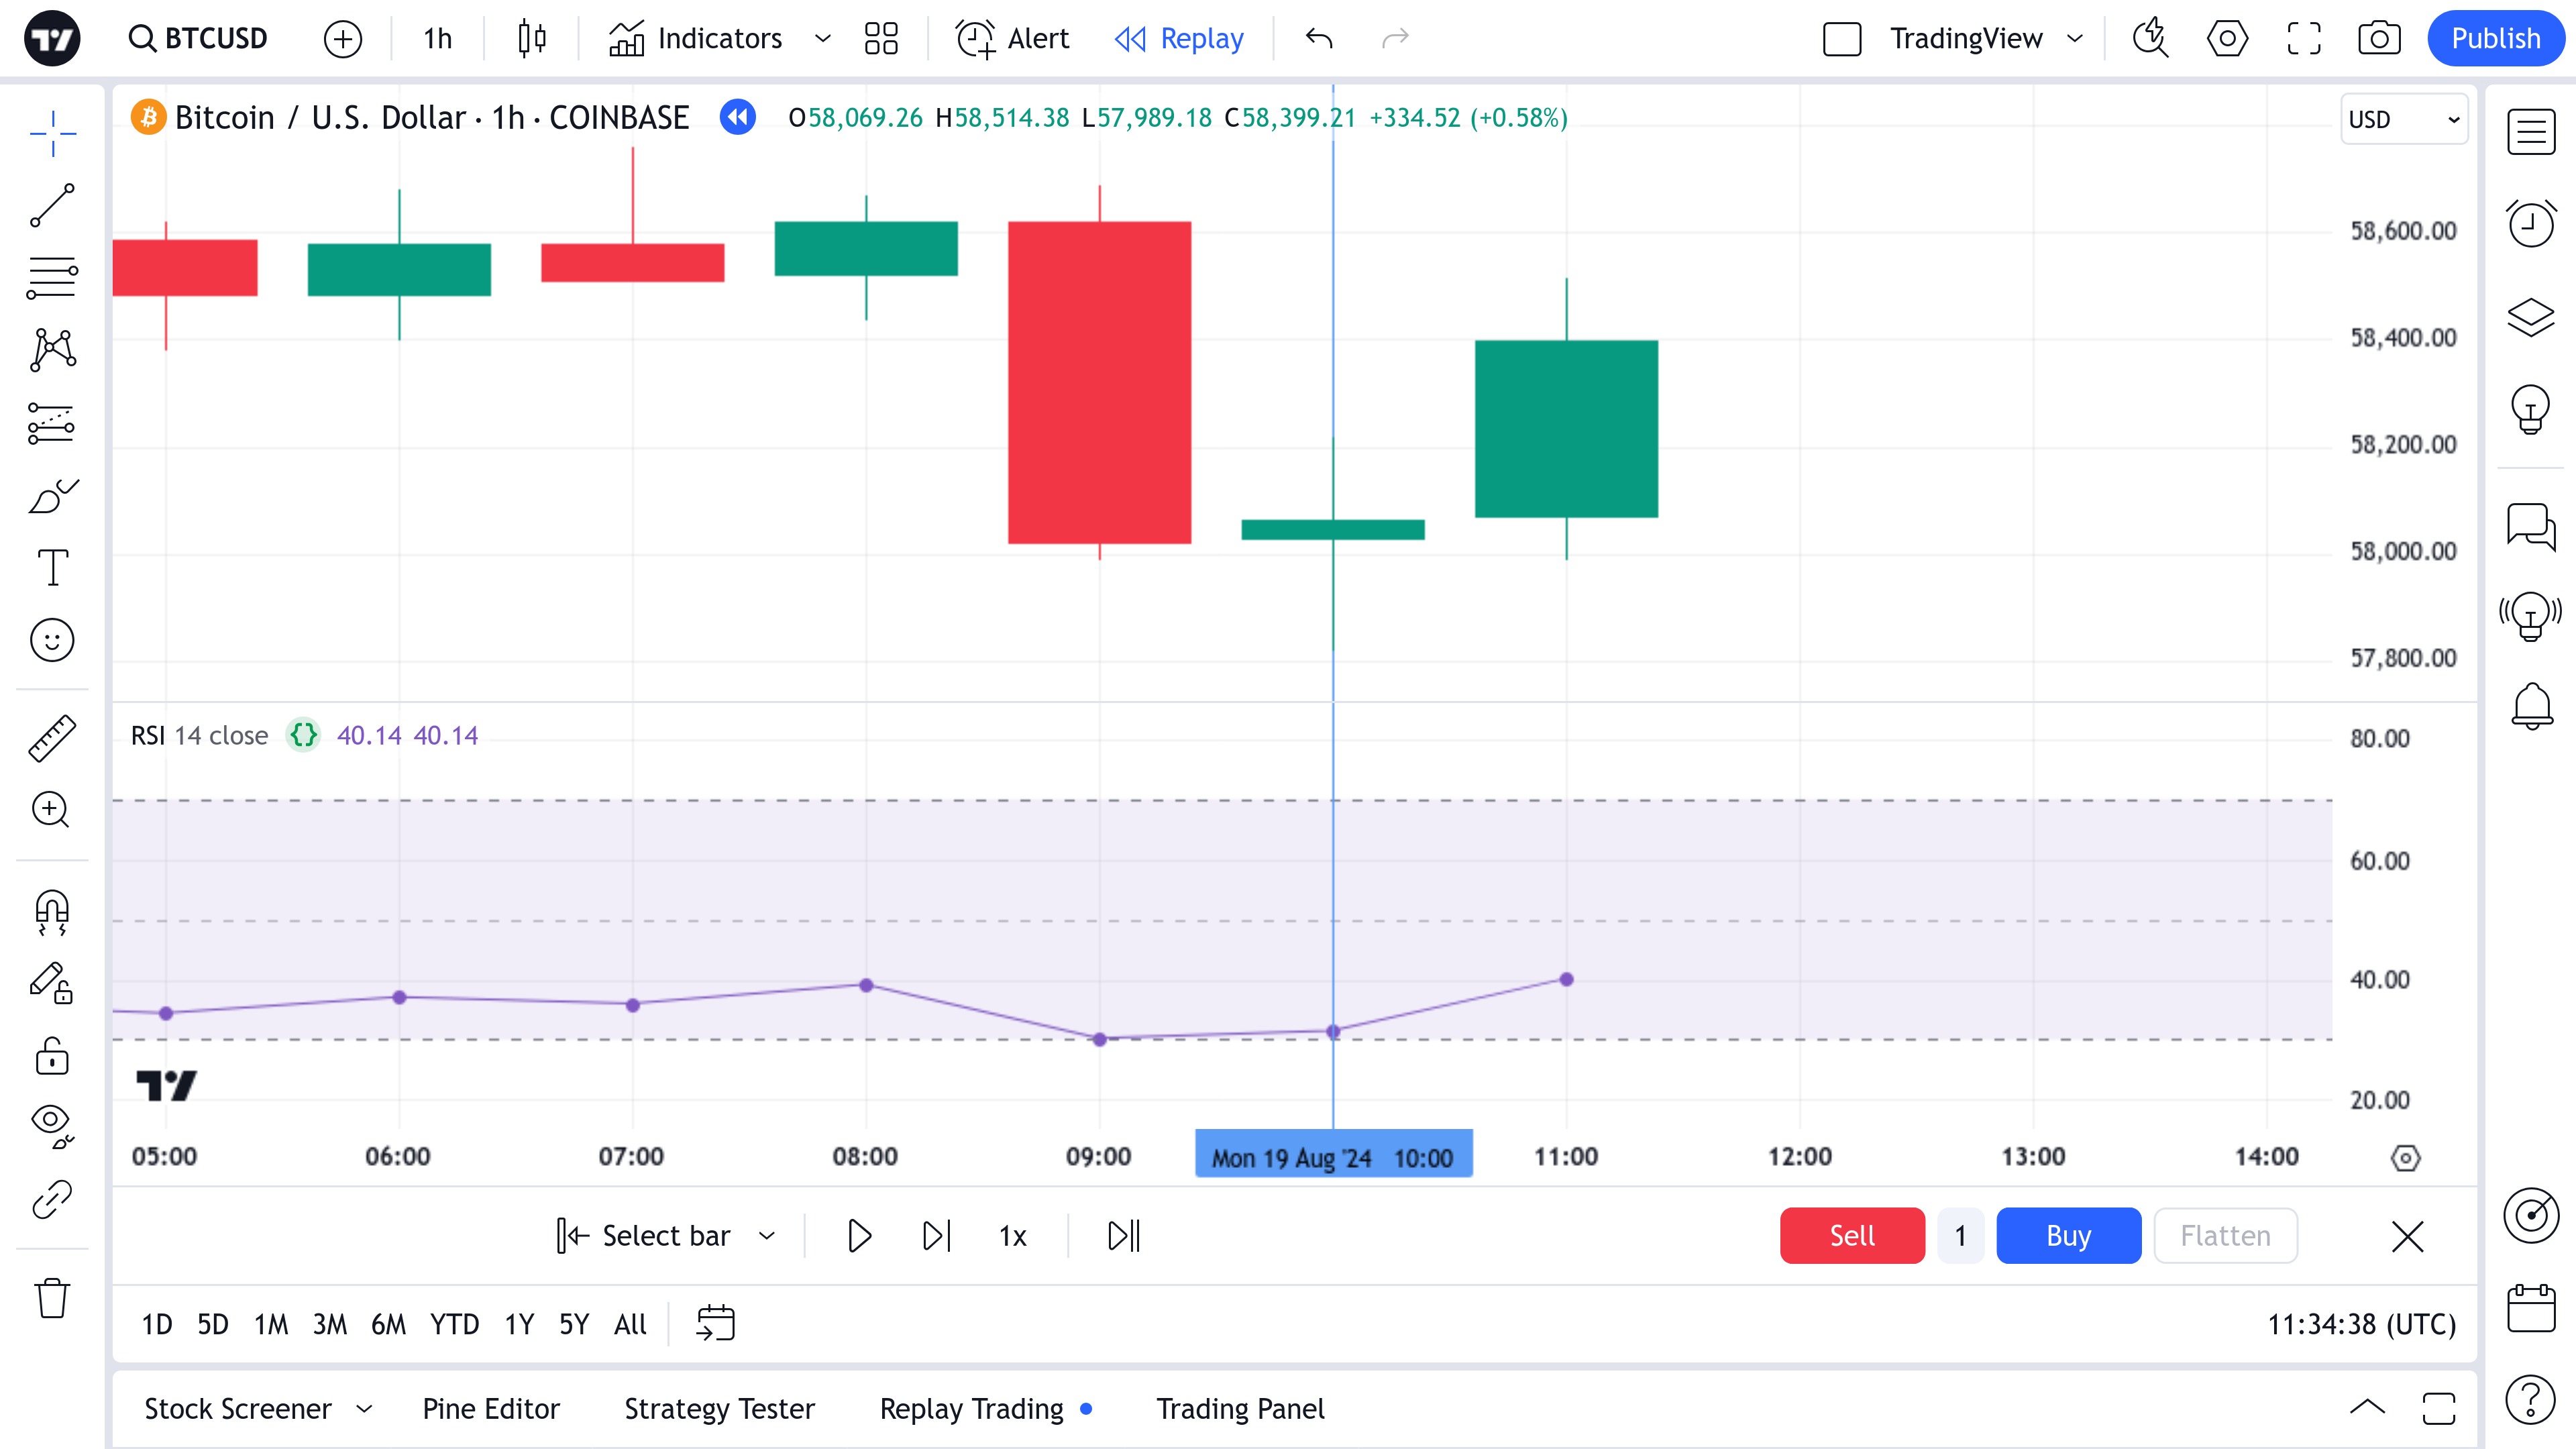Click the blue Publish button
Screen dimensions: 2576x1449
2495,38
